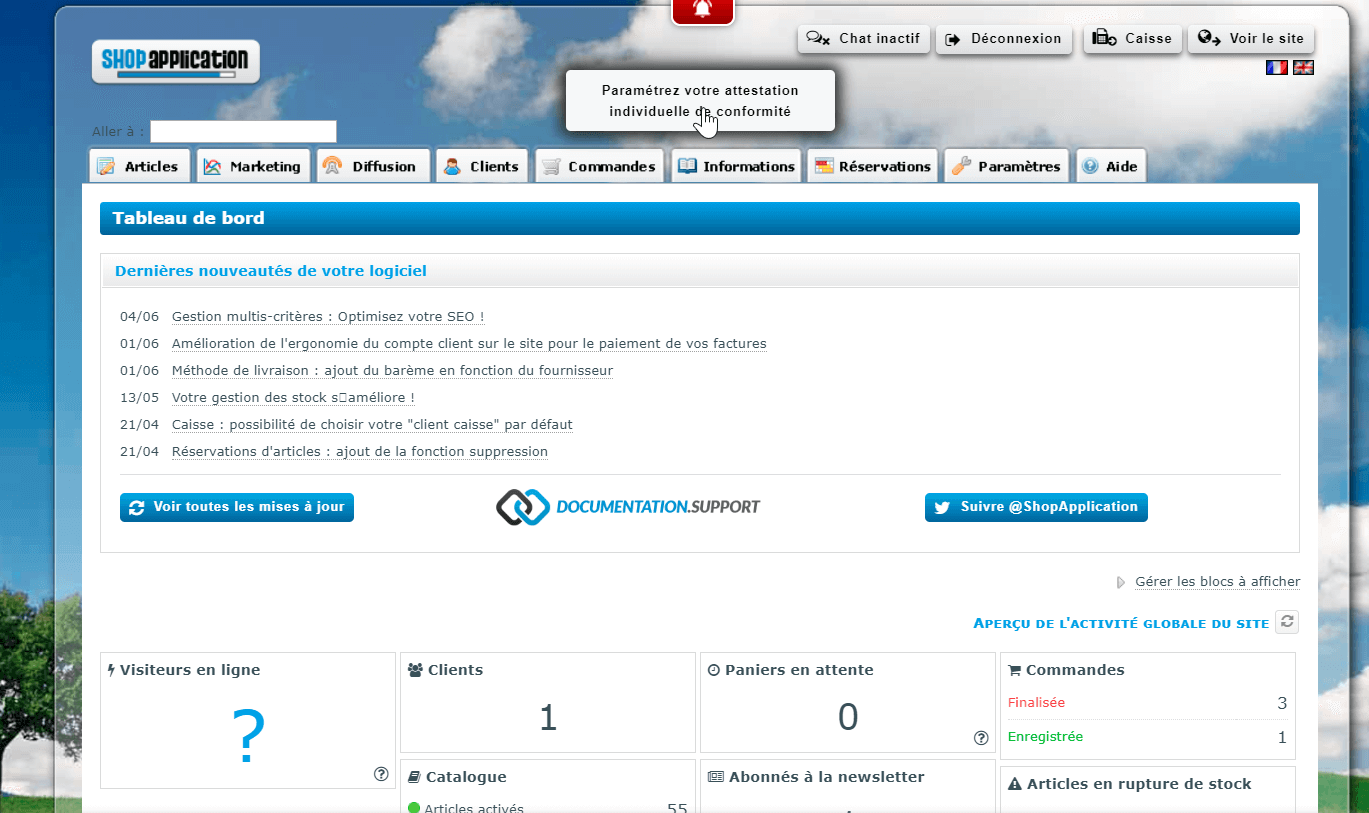Open the Caisse button
The width and height of the screenshot is (1369, 813).
(x=1133, y=39)
